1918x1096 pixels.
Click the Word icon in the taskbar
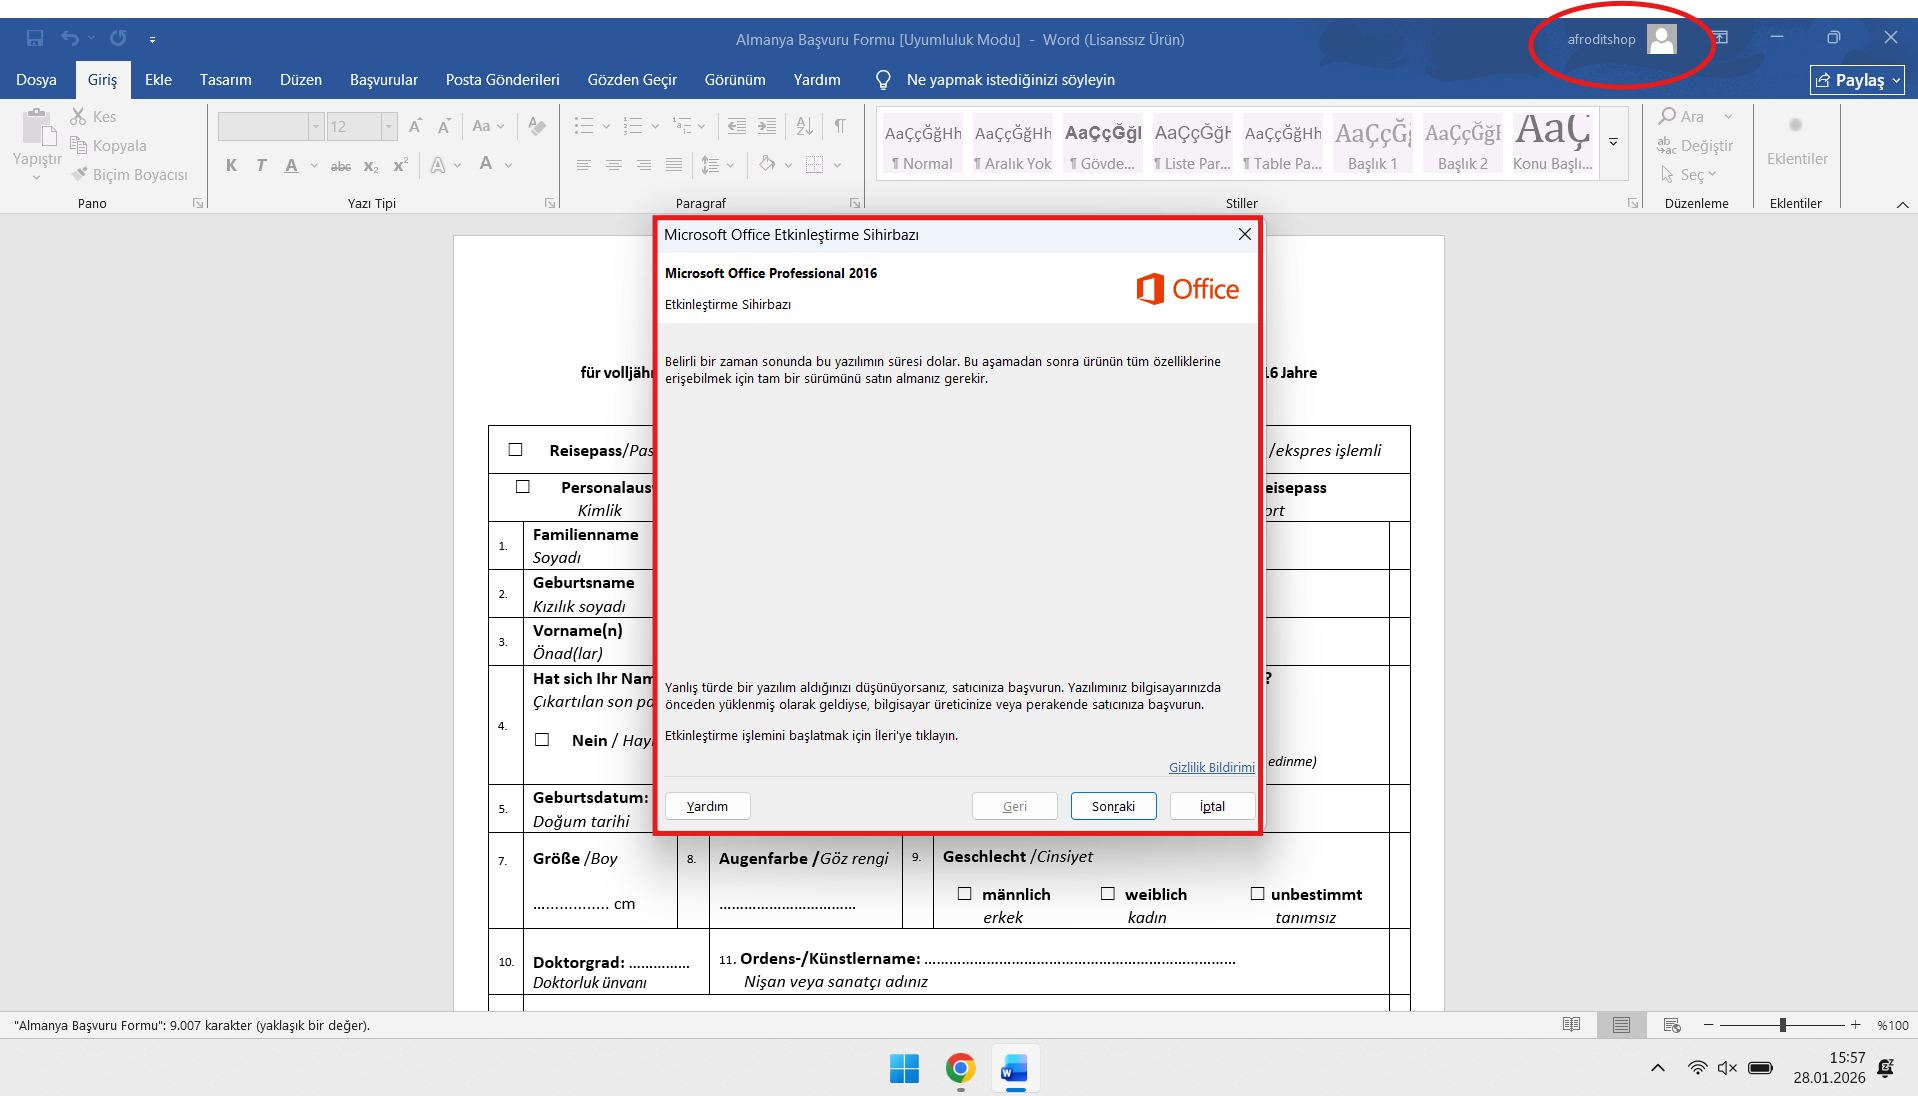1015,1069
